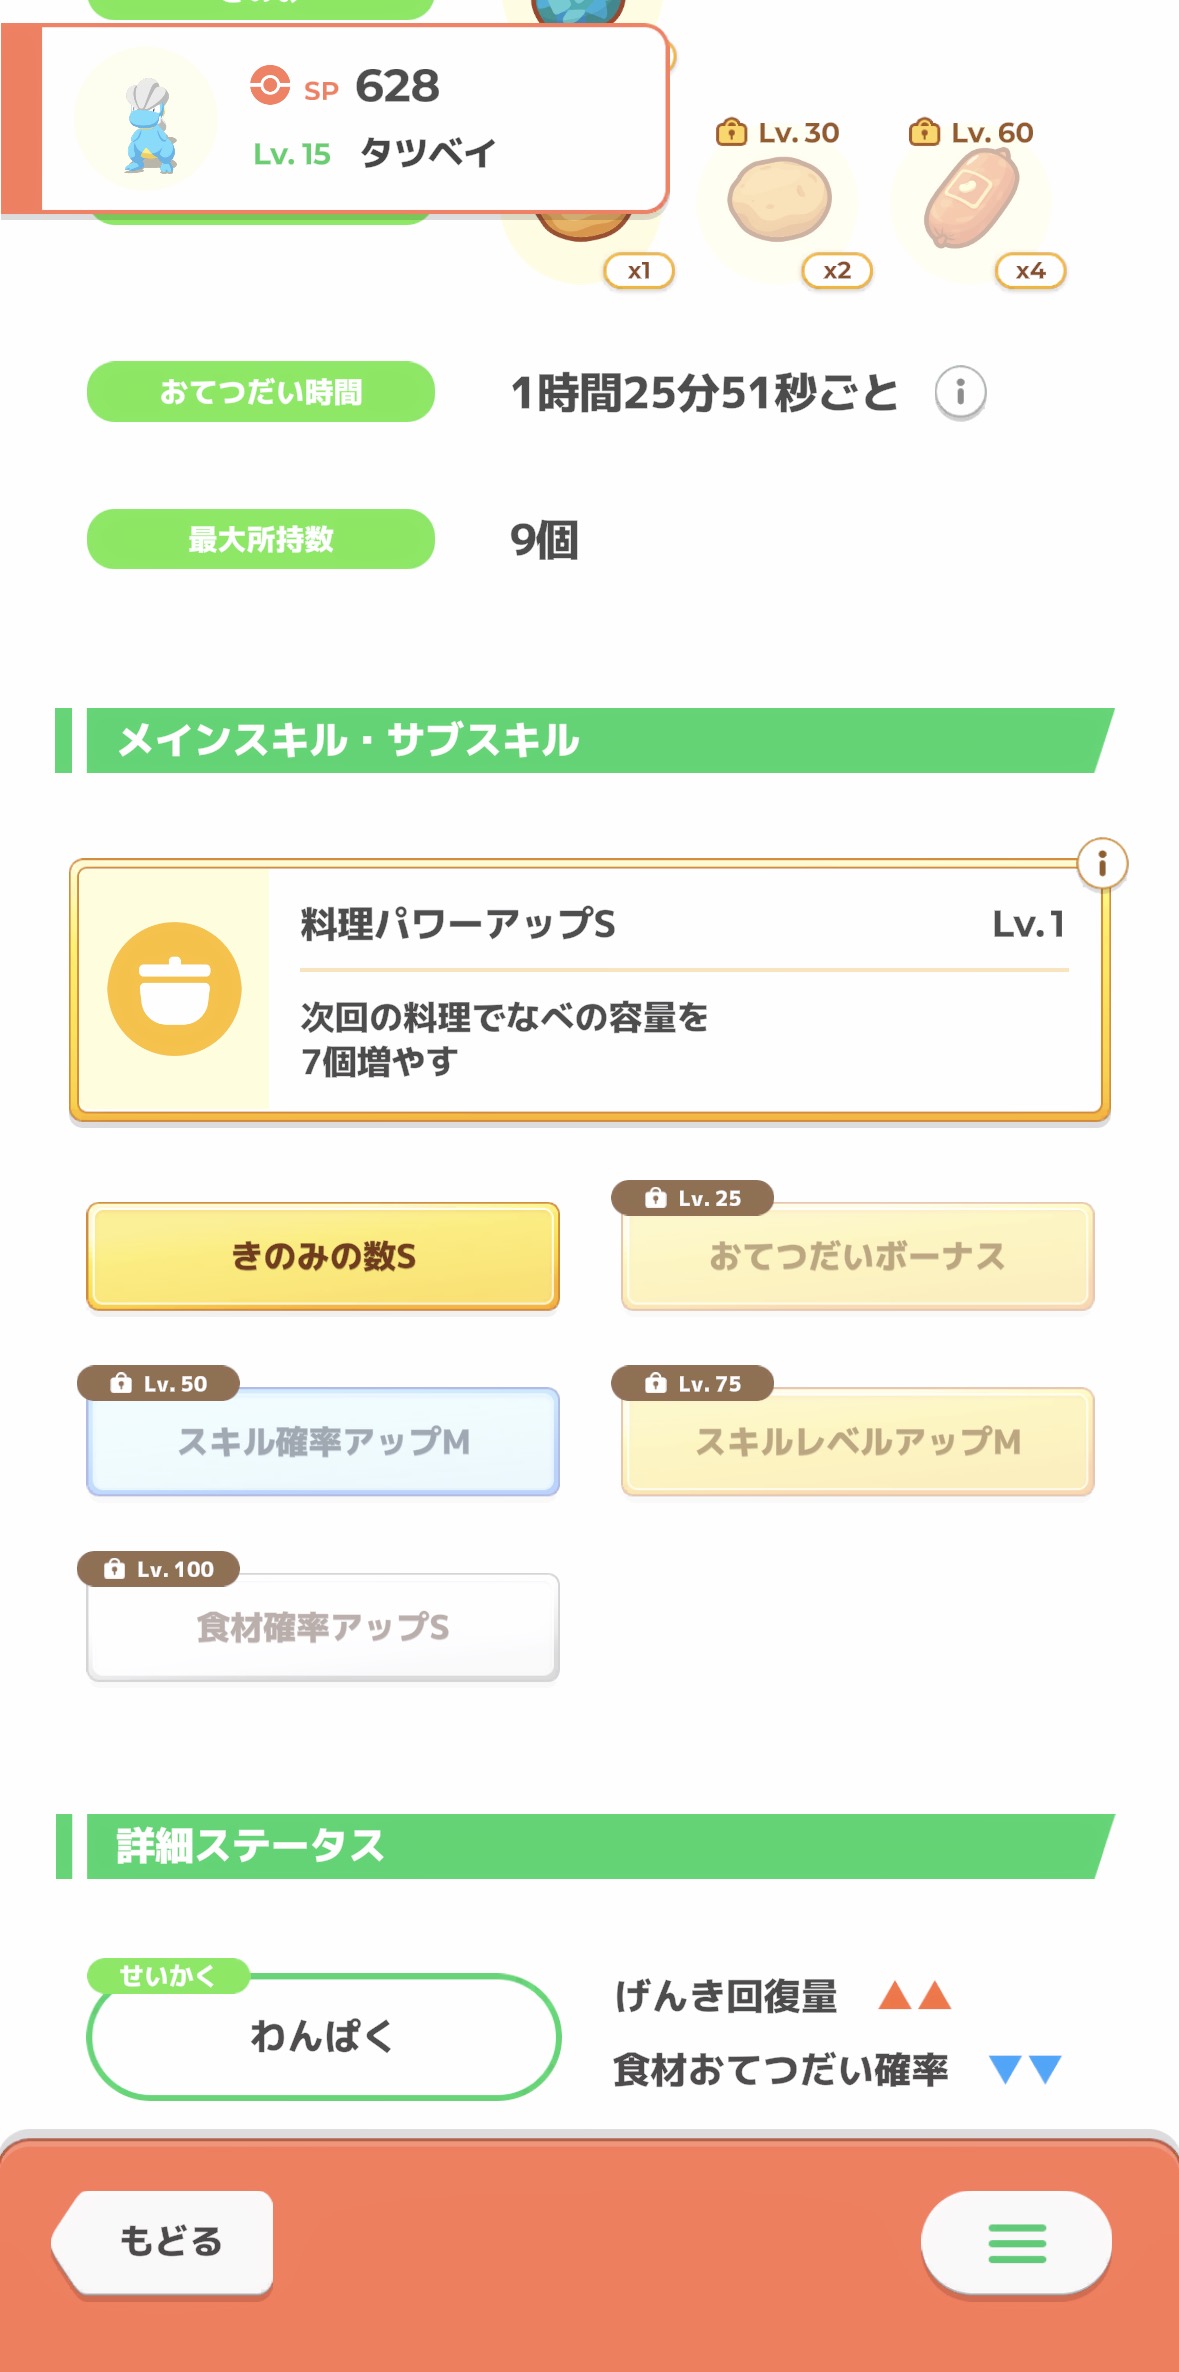Tap the 最大所持数 label
The height and width of the screenshot is (2372, 1179).
tap(261, 539)
